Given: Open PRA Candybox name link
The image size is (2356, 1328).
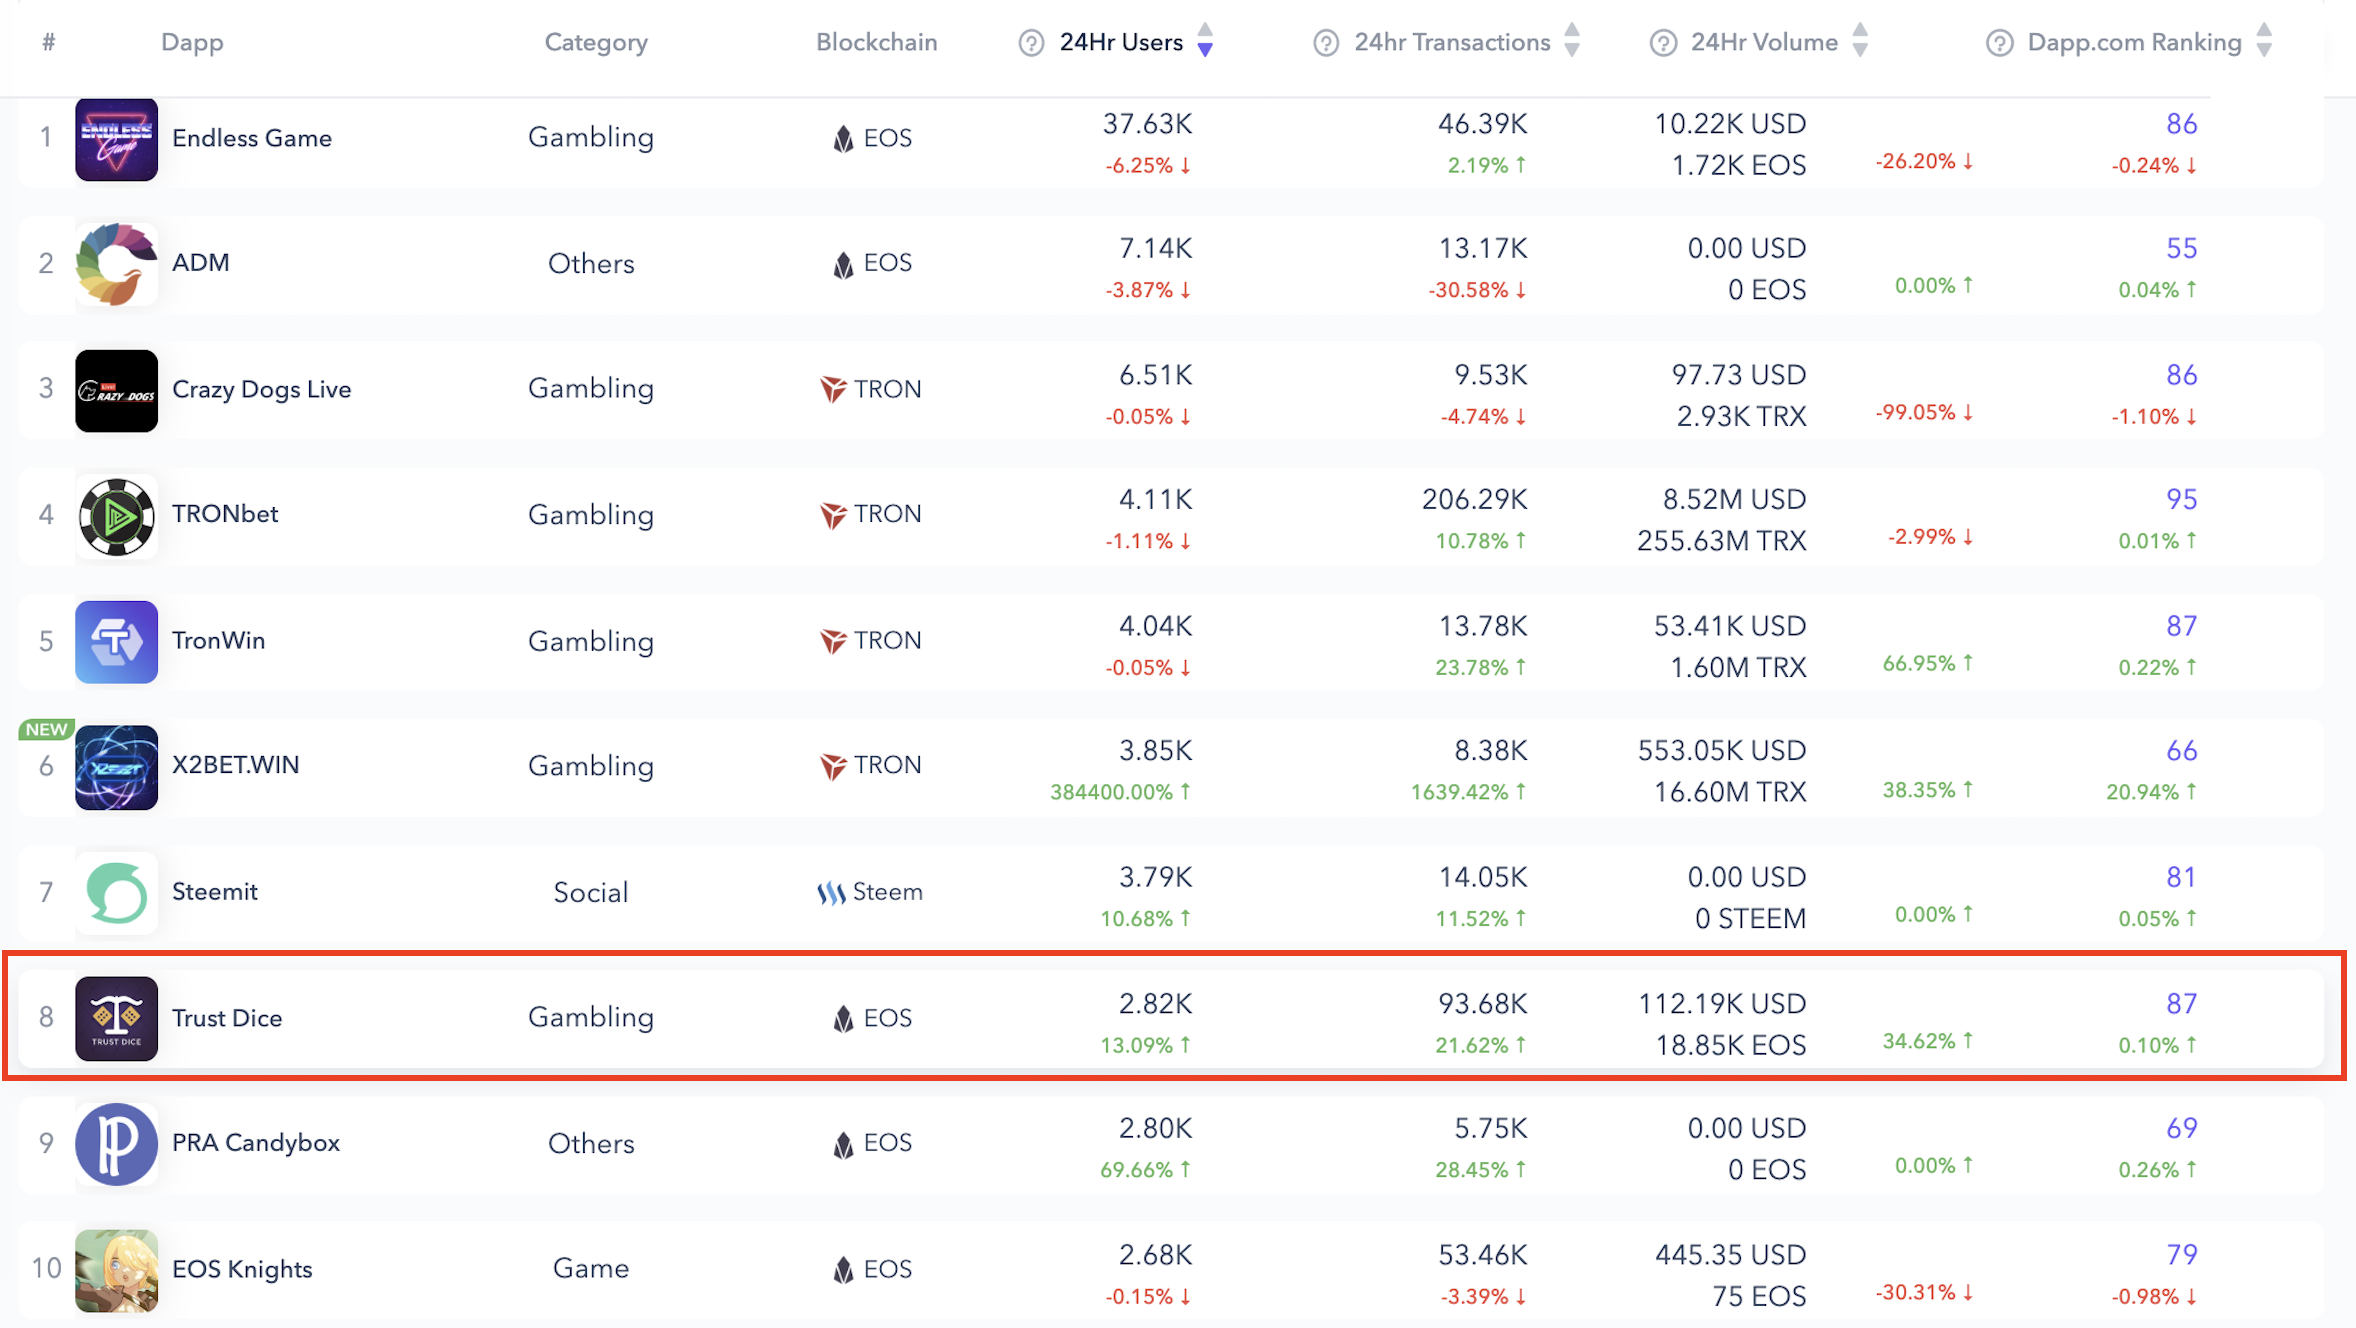Looking at the screenshot, I should coord(256,1143).
